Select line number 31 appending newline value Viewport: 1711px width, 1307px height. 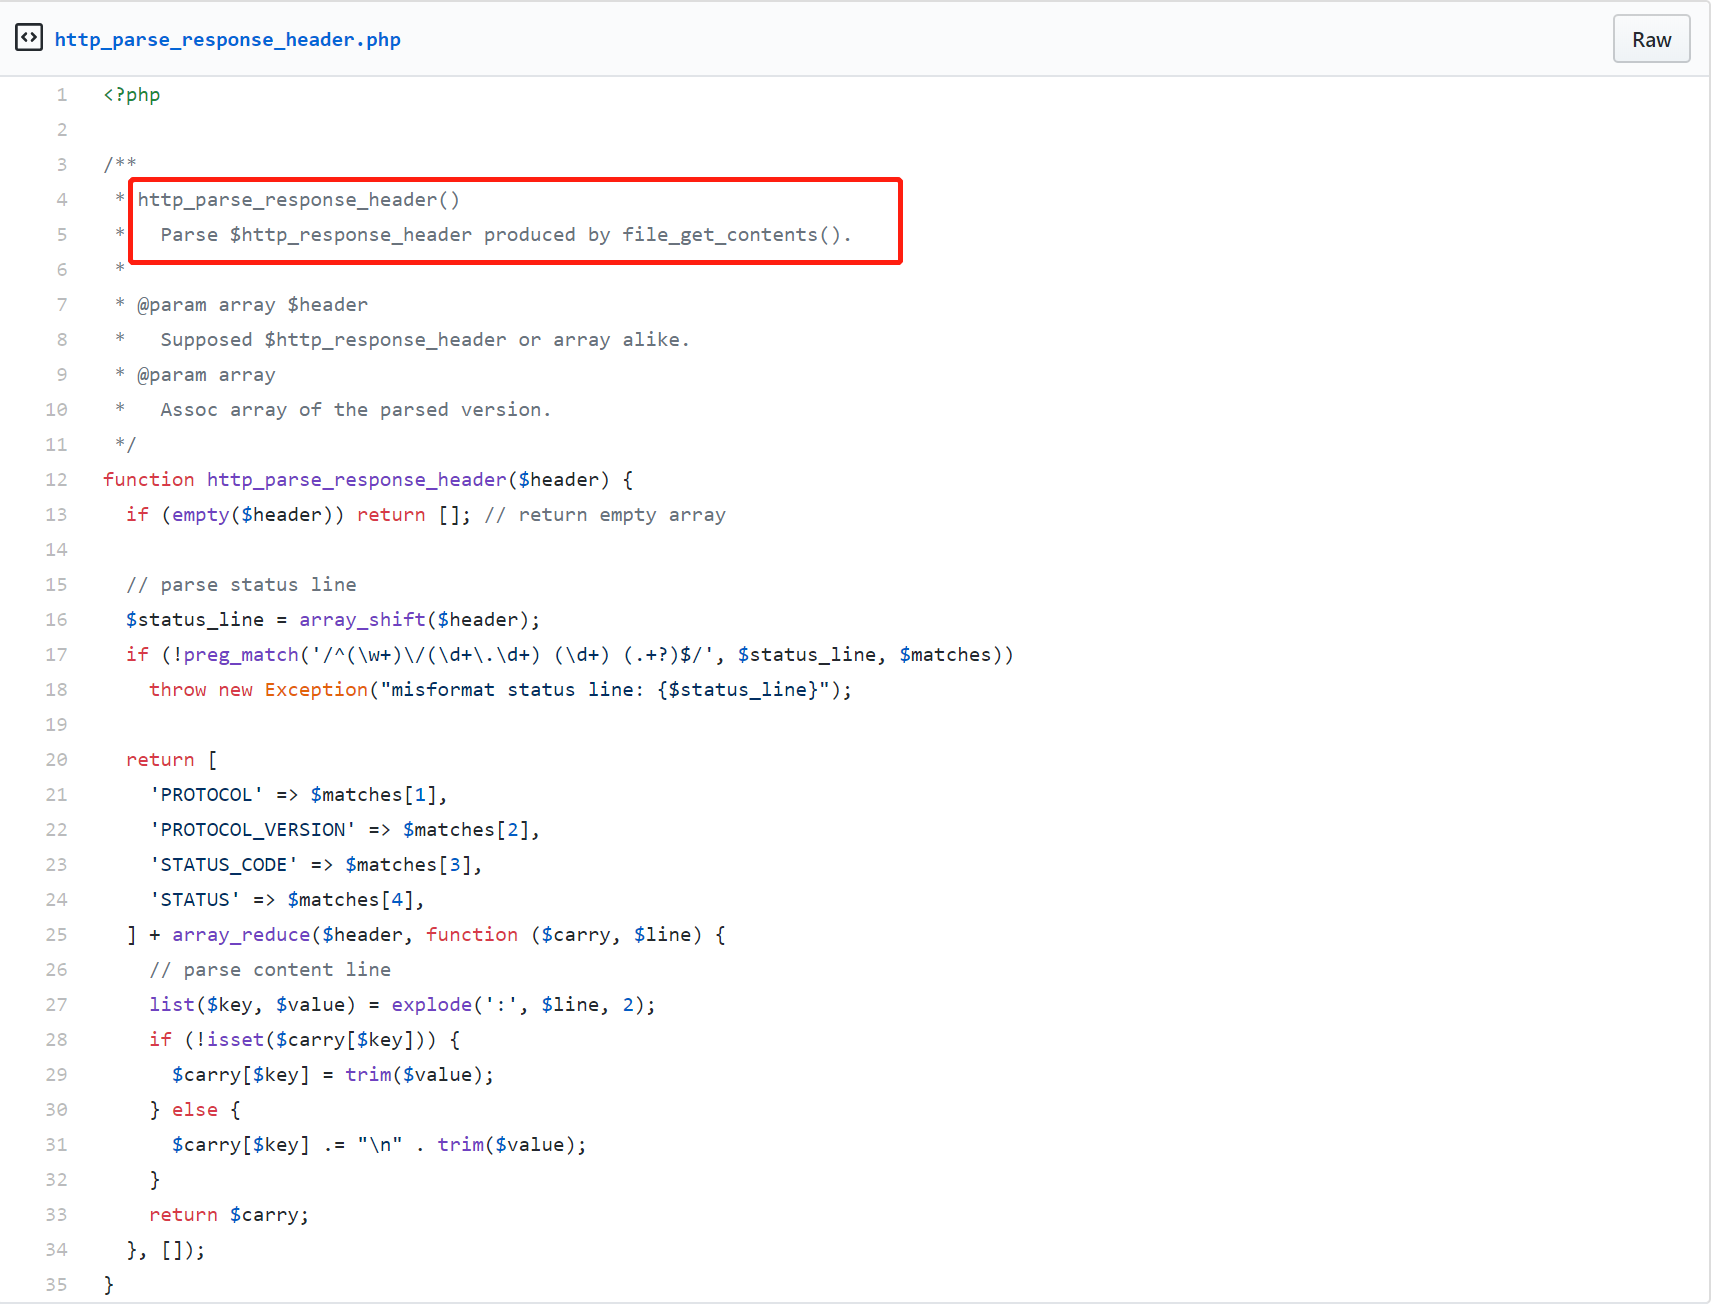pyautogui.click(x=56, y=1144)
